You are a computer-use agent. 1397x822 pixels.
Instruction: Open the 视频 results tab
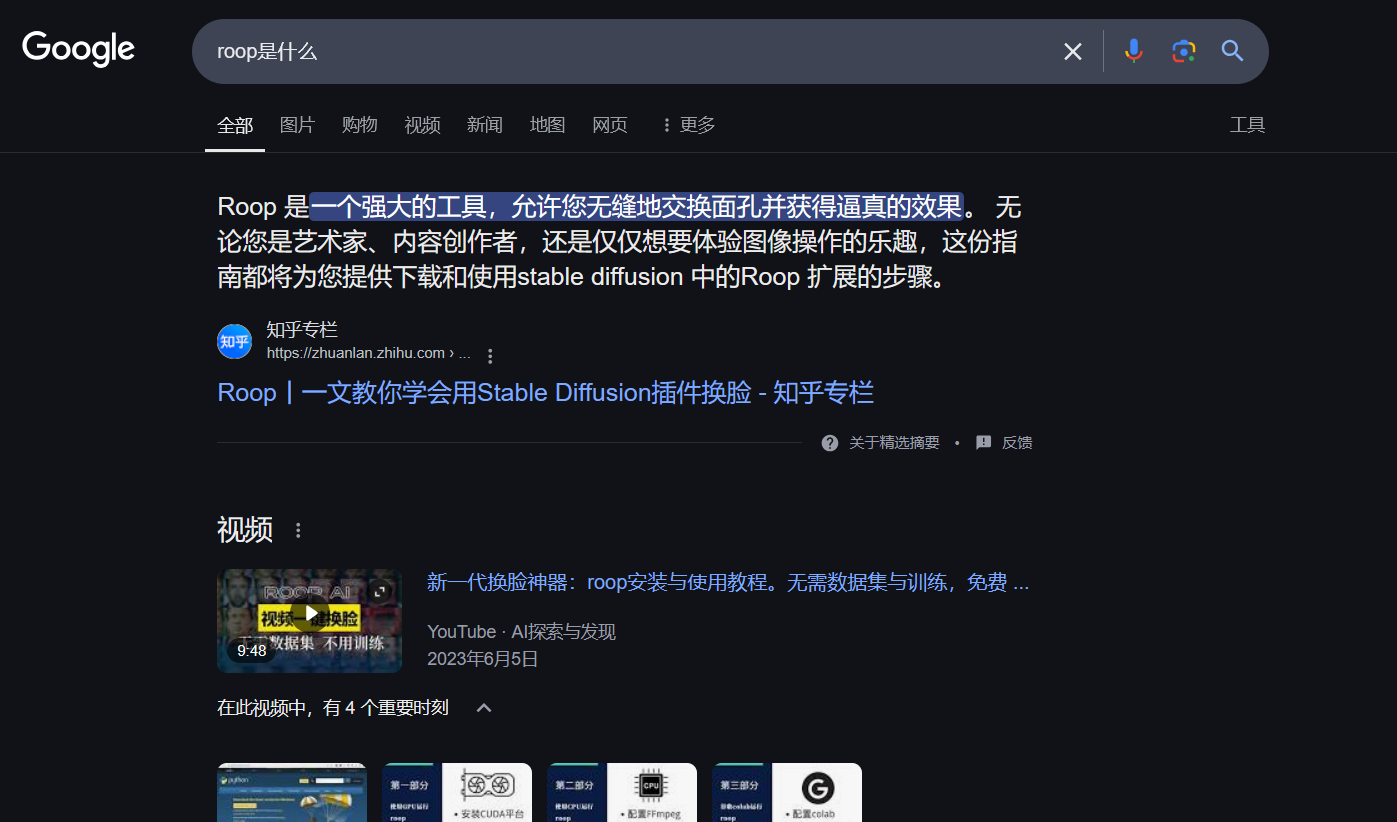(422, 125)
